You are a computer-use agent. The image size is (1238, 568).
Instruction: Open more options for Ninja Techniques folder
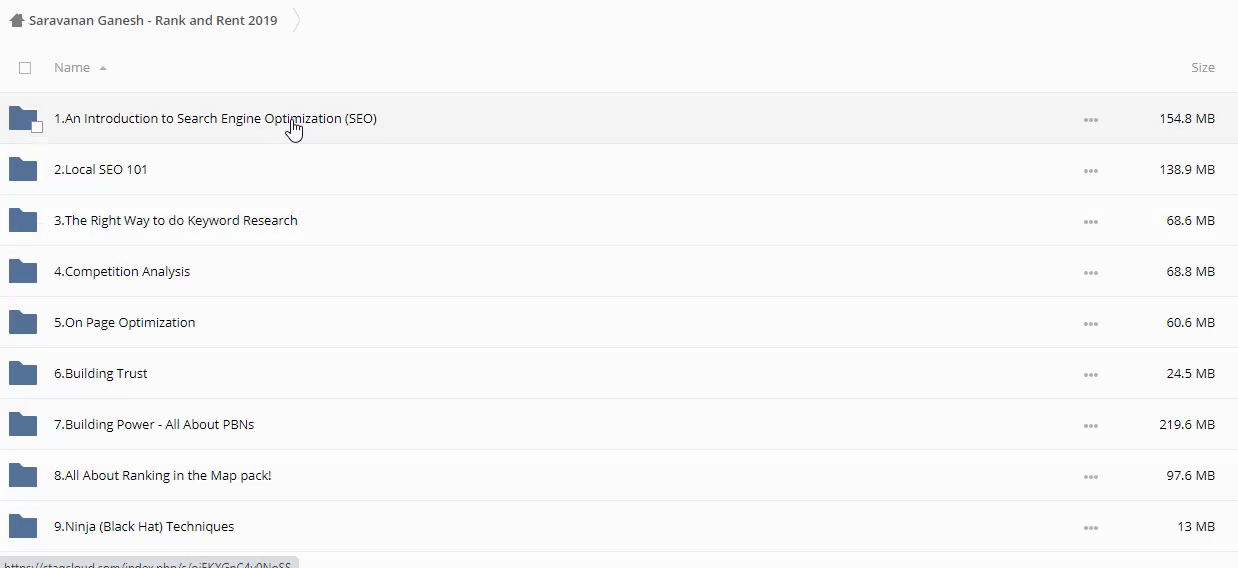click(x=1090, y=527)
